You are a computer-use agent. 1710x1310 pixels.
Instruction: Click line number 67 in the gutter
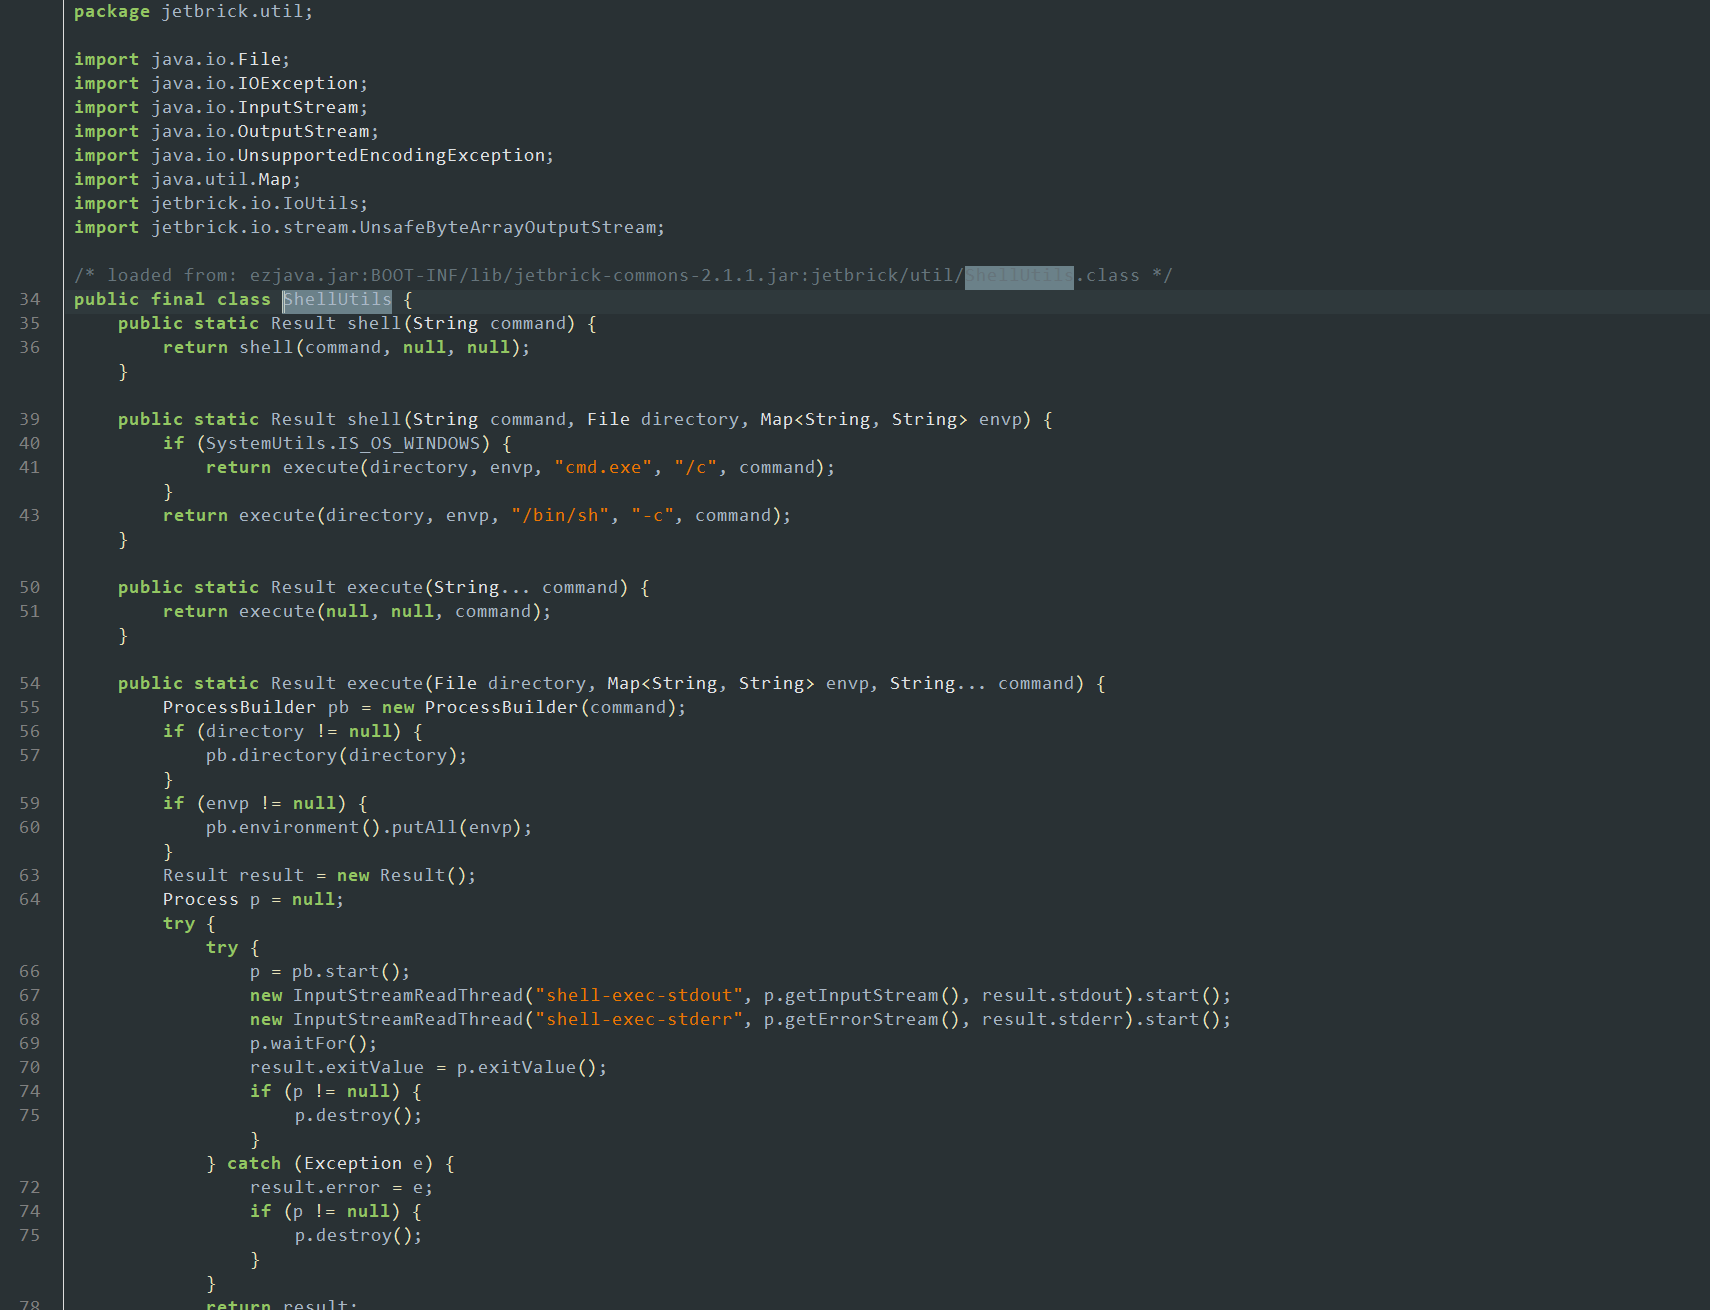[30, 995]
